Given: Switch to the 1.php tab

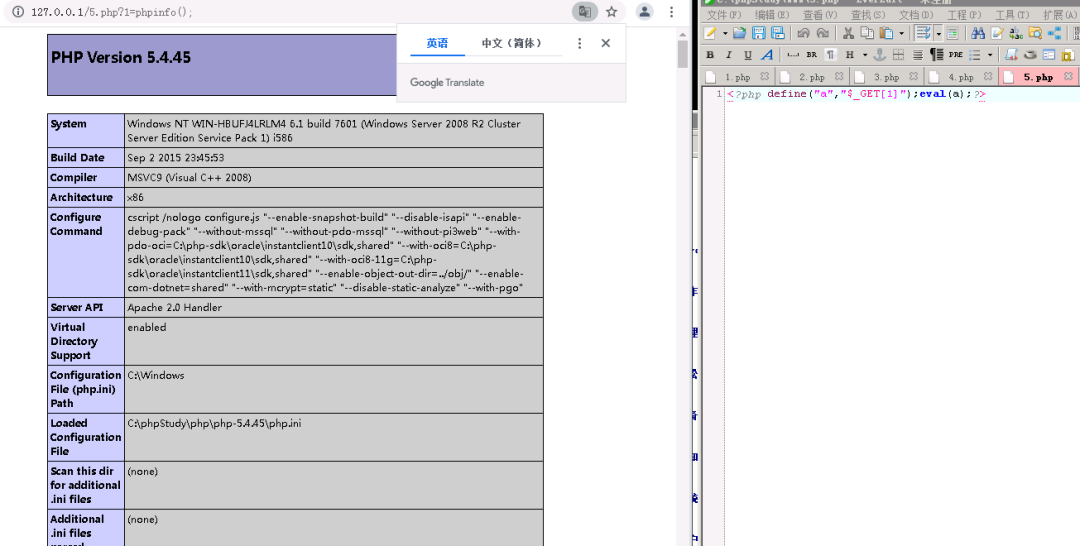Looking at the screenshot, I should pyautogui.click(x=738, y=77).
